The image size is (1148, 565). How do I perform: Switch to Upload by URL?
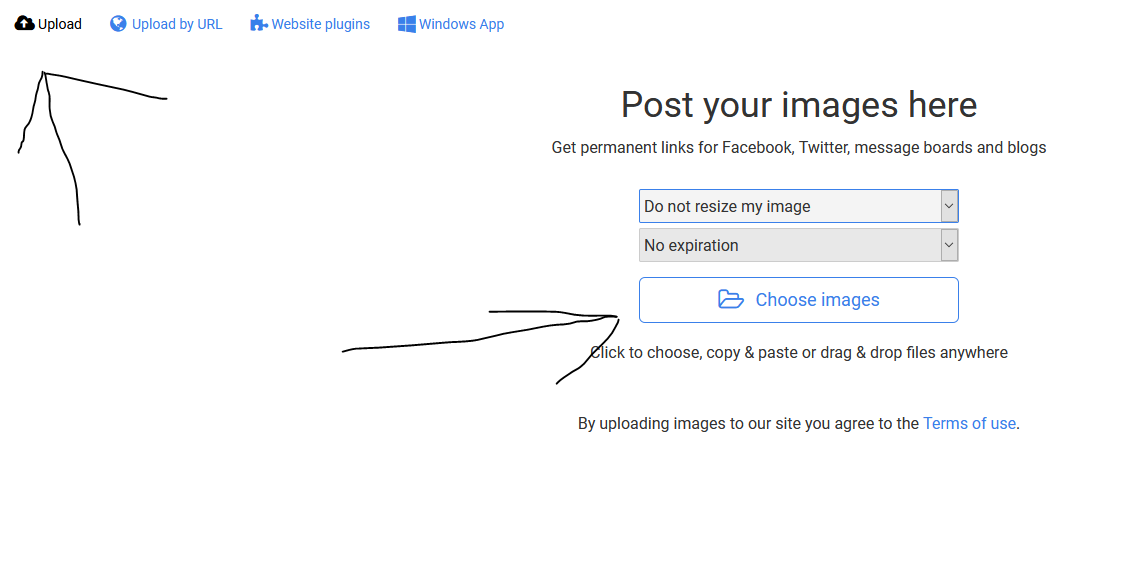coord(166,24)
